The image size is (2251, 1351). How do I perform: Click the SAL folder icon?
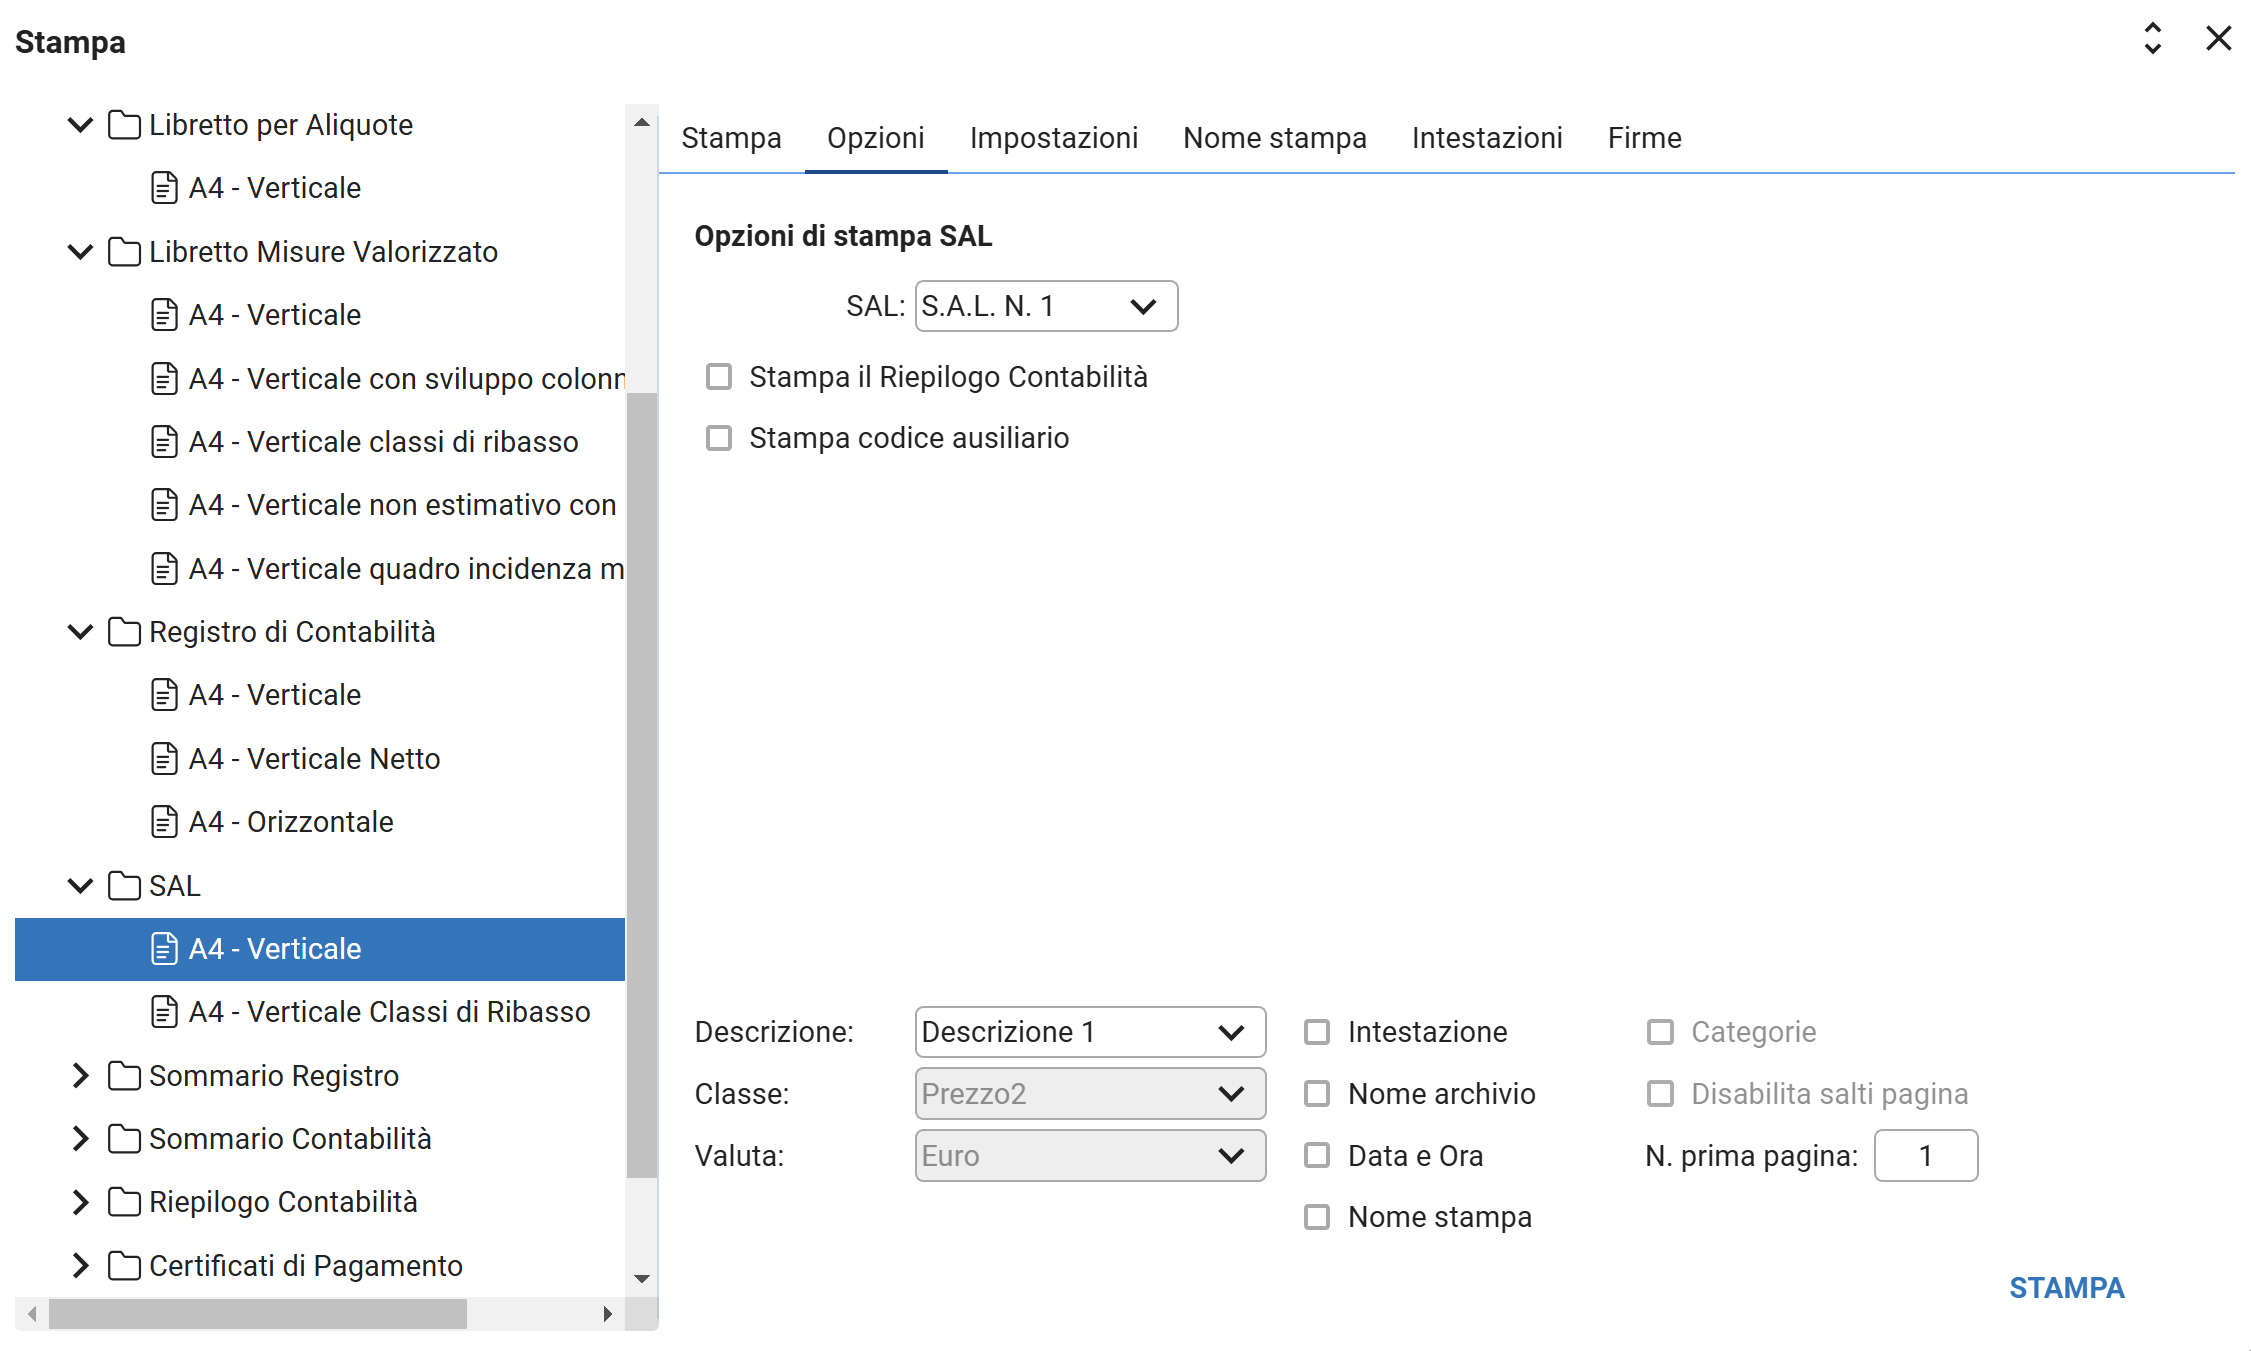tap(124, 886)
